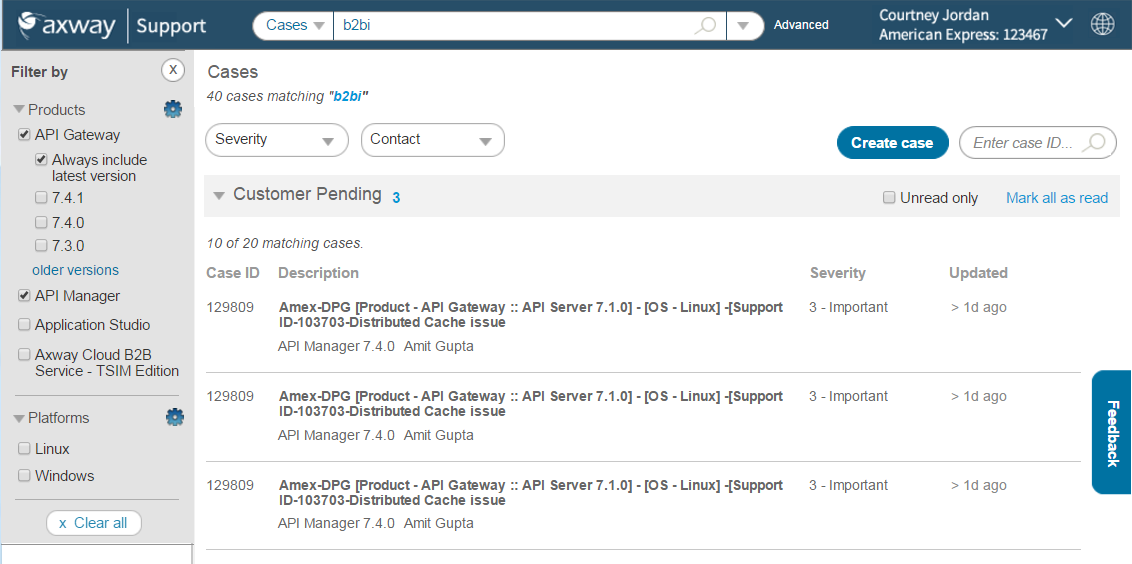Collapse the Customer Pending section
The height and width of the screenshot is (564, 1132).
[219, 195]
